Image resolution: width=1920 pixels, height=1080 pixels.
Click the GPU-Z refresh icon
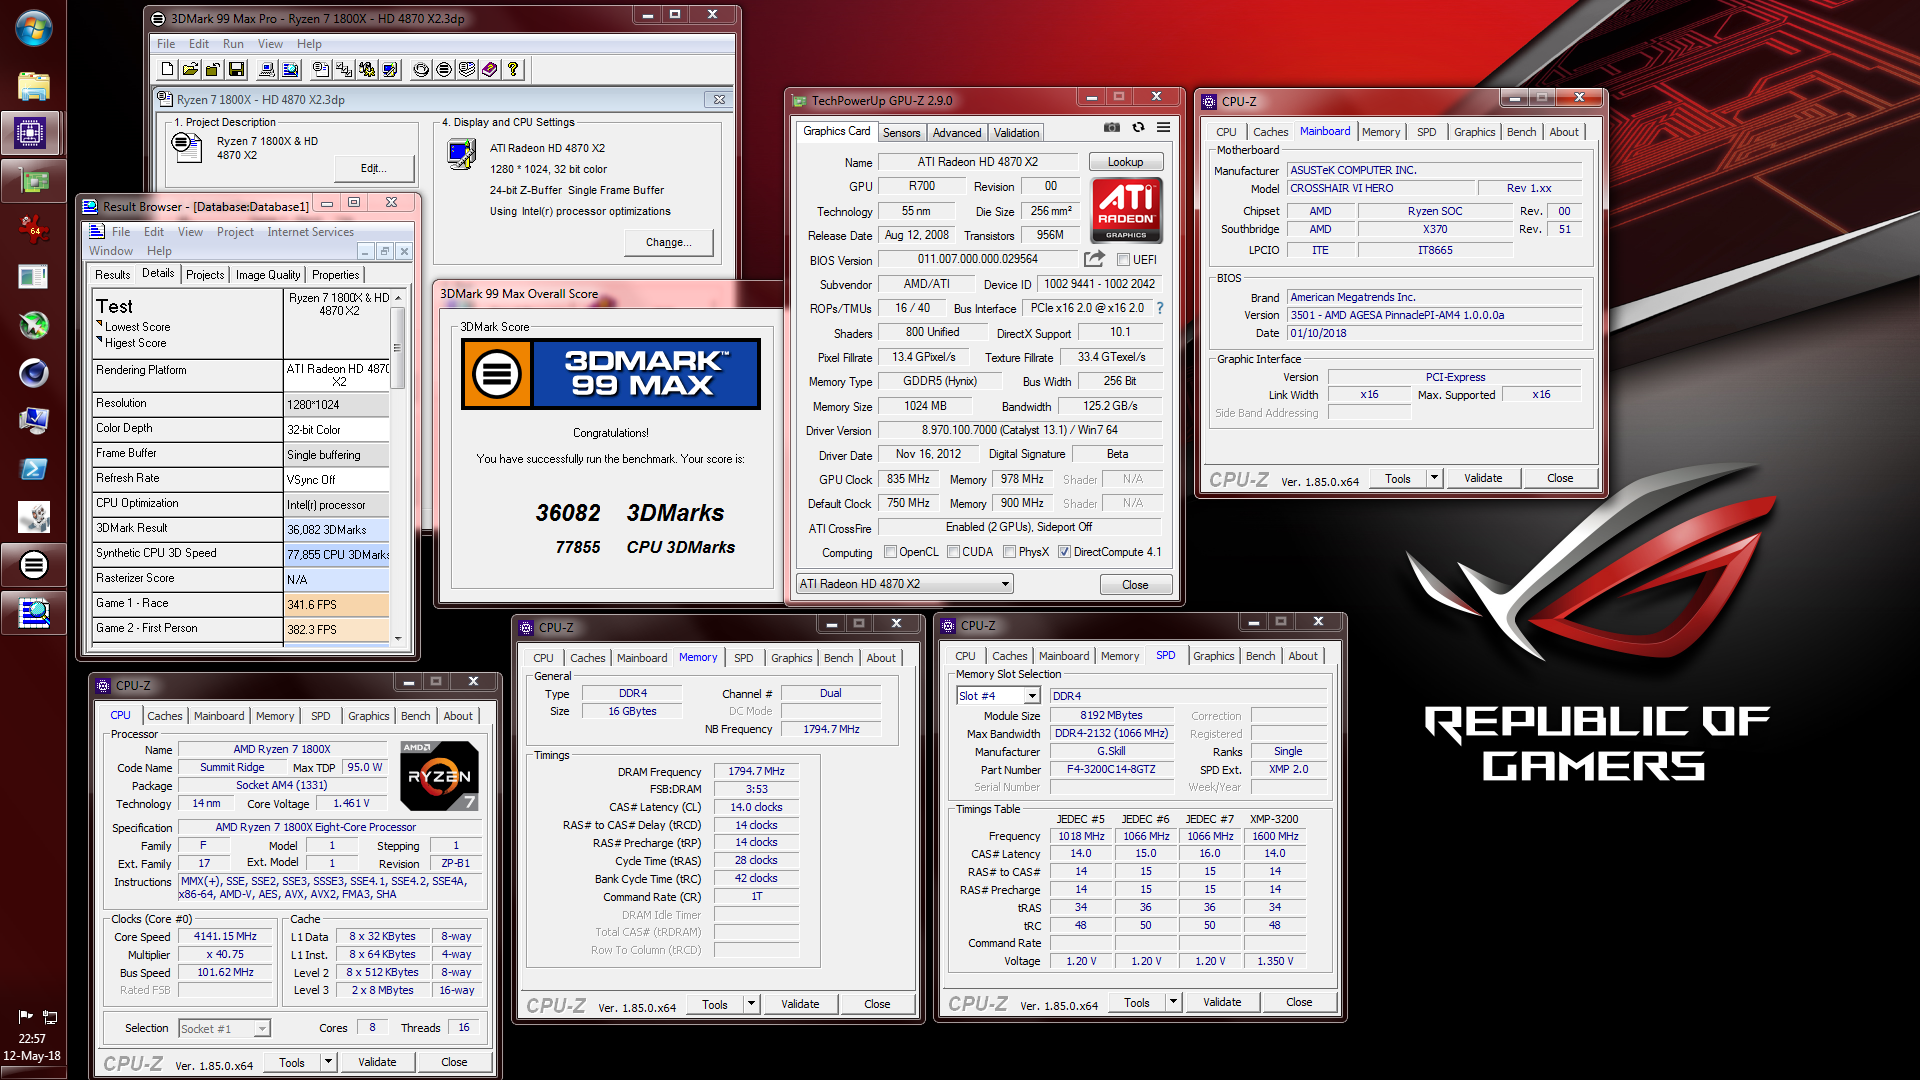click(1138, 128)
